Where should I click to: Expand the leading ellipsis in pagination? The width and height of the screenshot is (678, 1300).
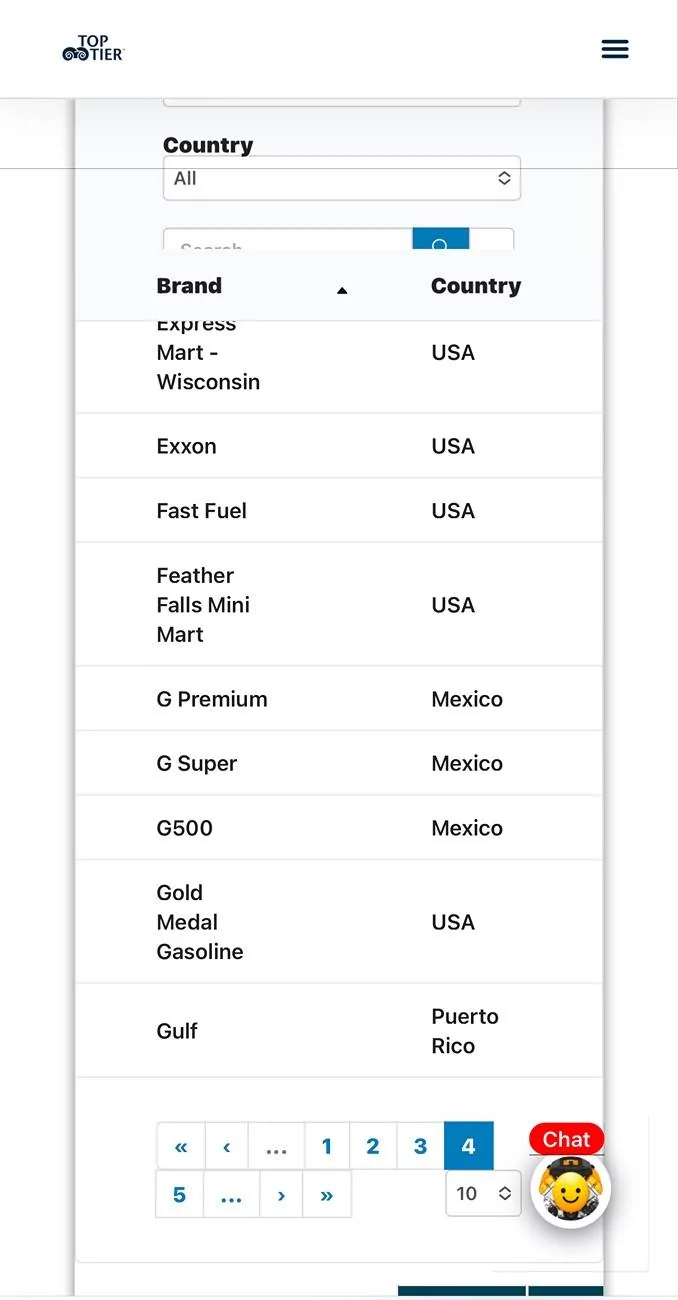276,1146
